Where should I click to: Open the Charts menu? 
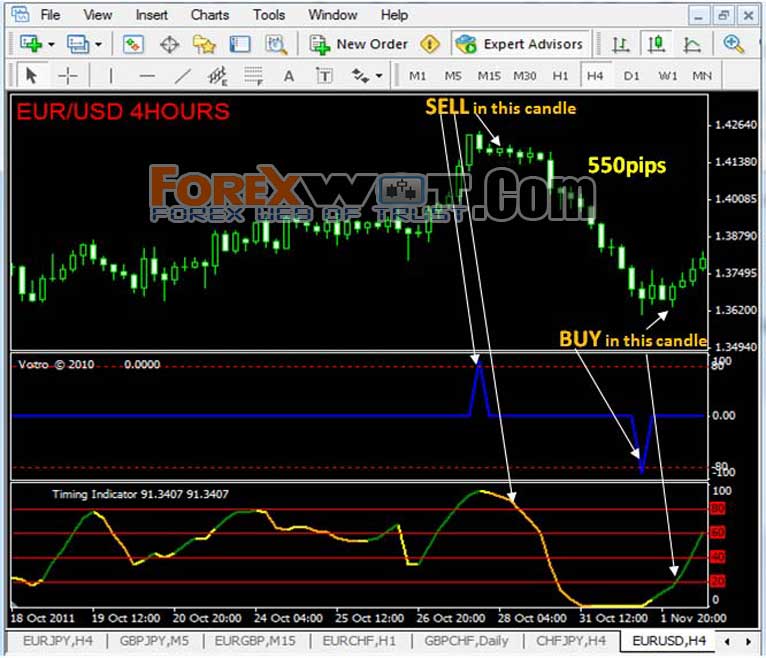point(210,15)
